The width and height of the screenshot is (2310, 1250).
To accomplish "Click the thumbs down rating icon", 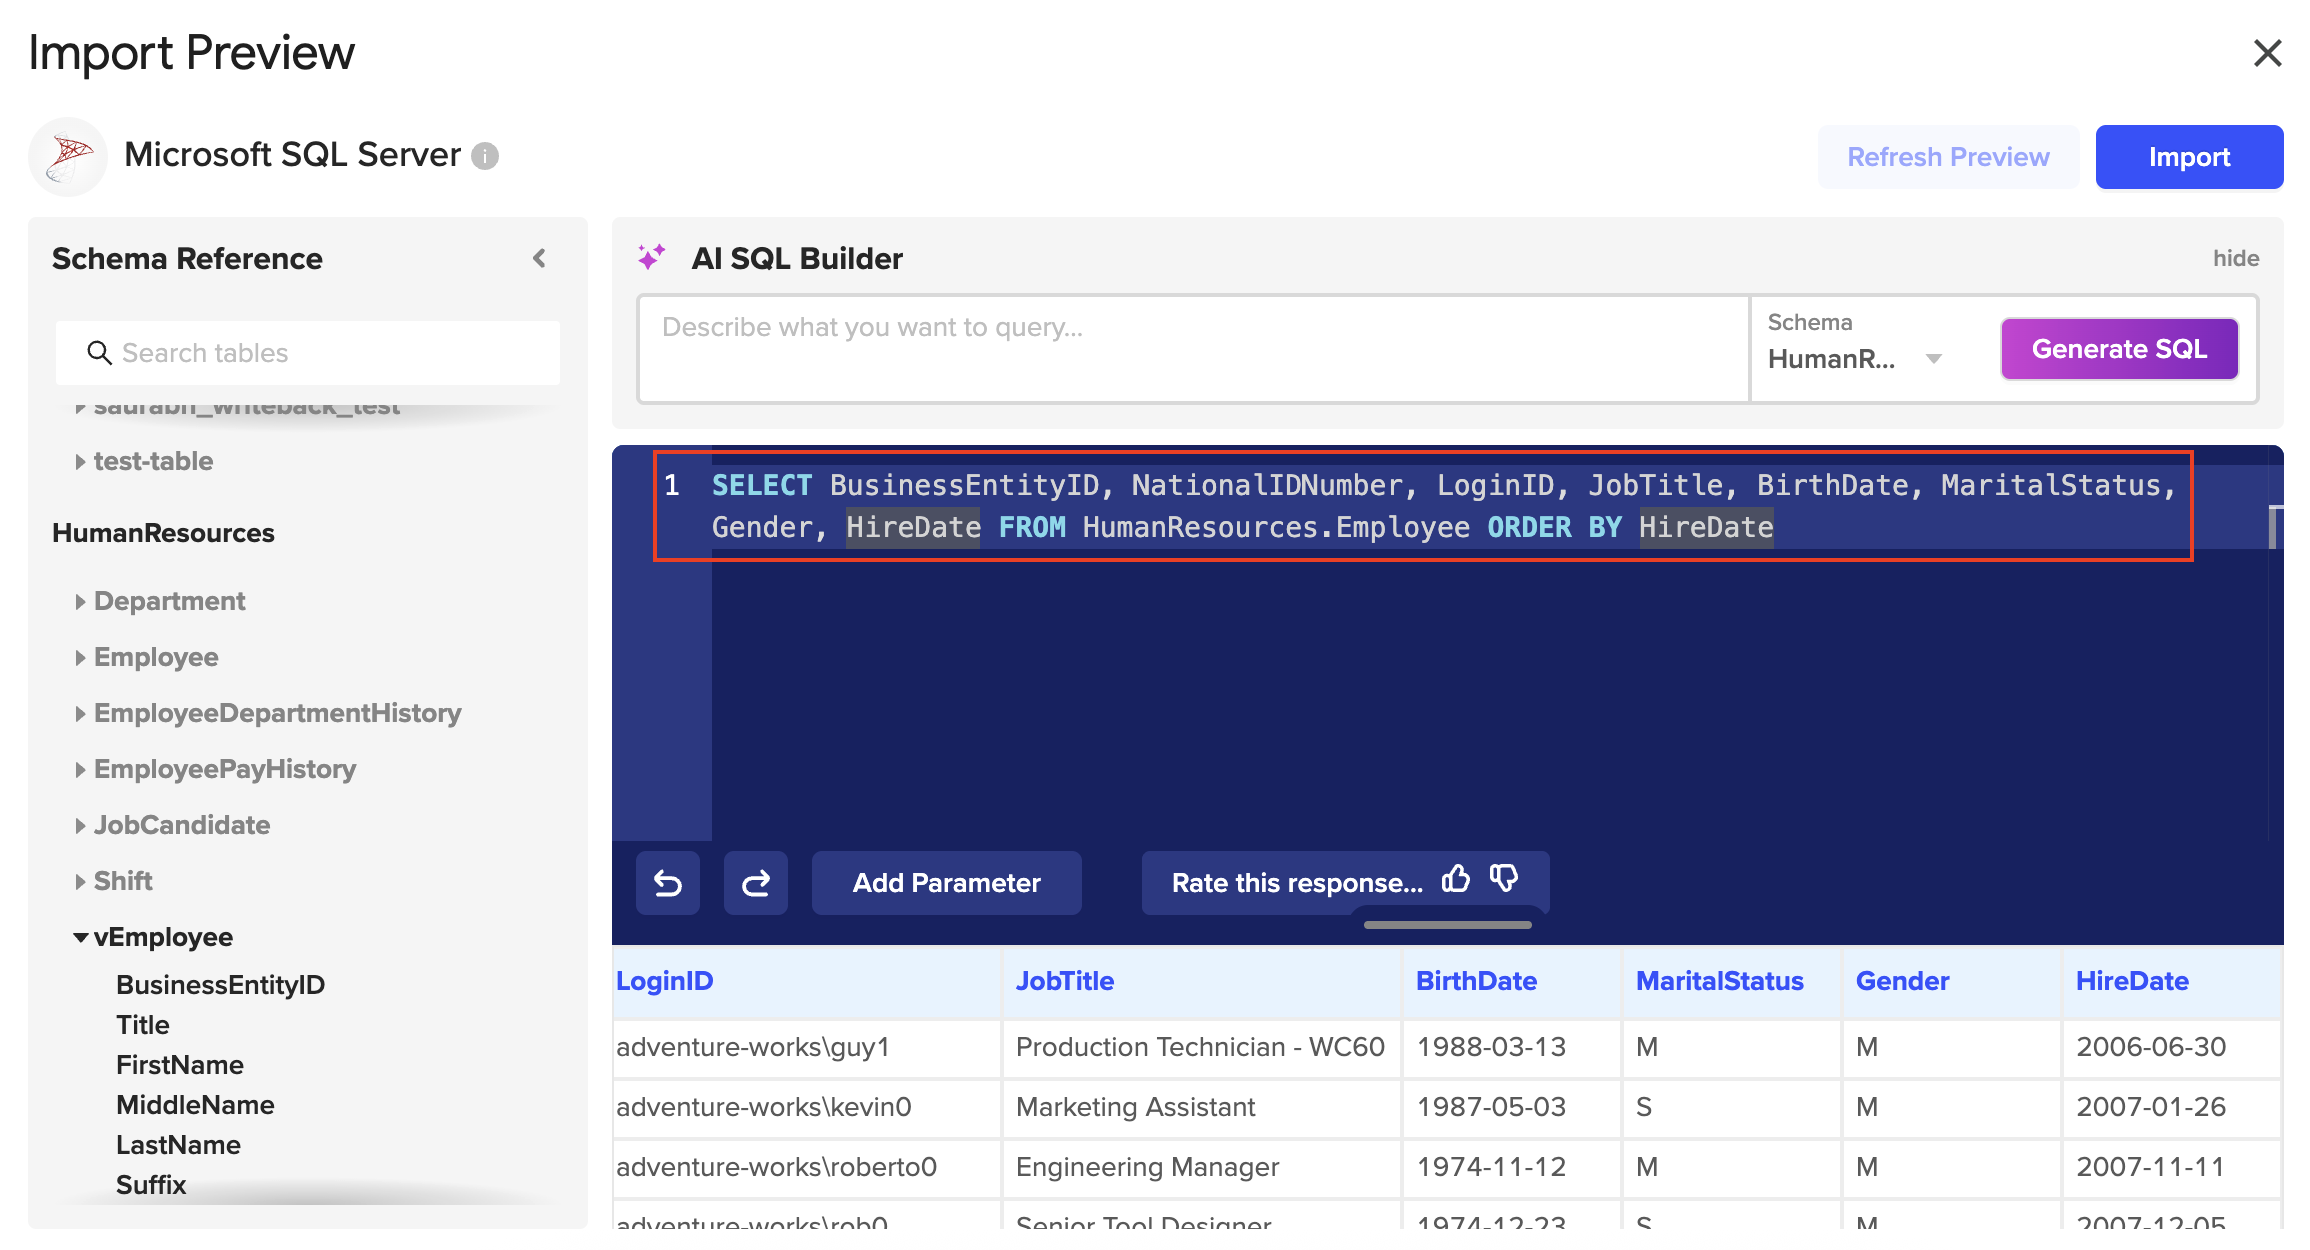I will [x=1503, y=879].
